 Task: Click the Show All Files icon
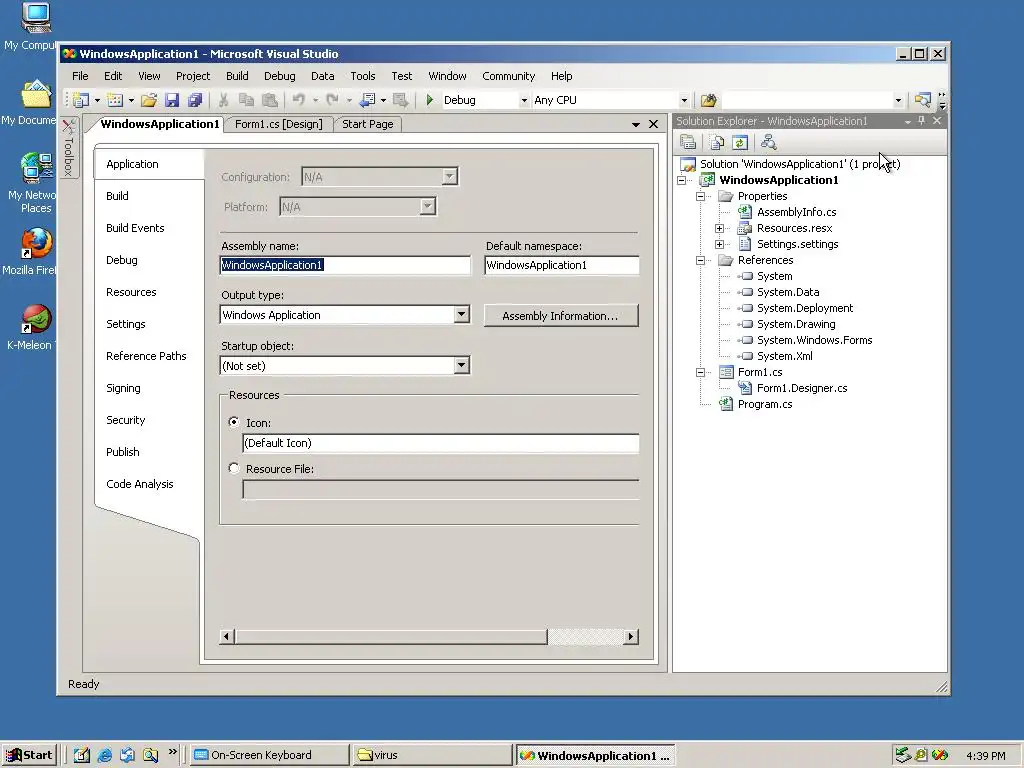pyautogui.click(x=716, y=142)
